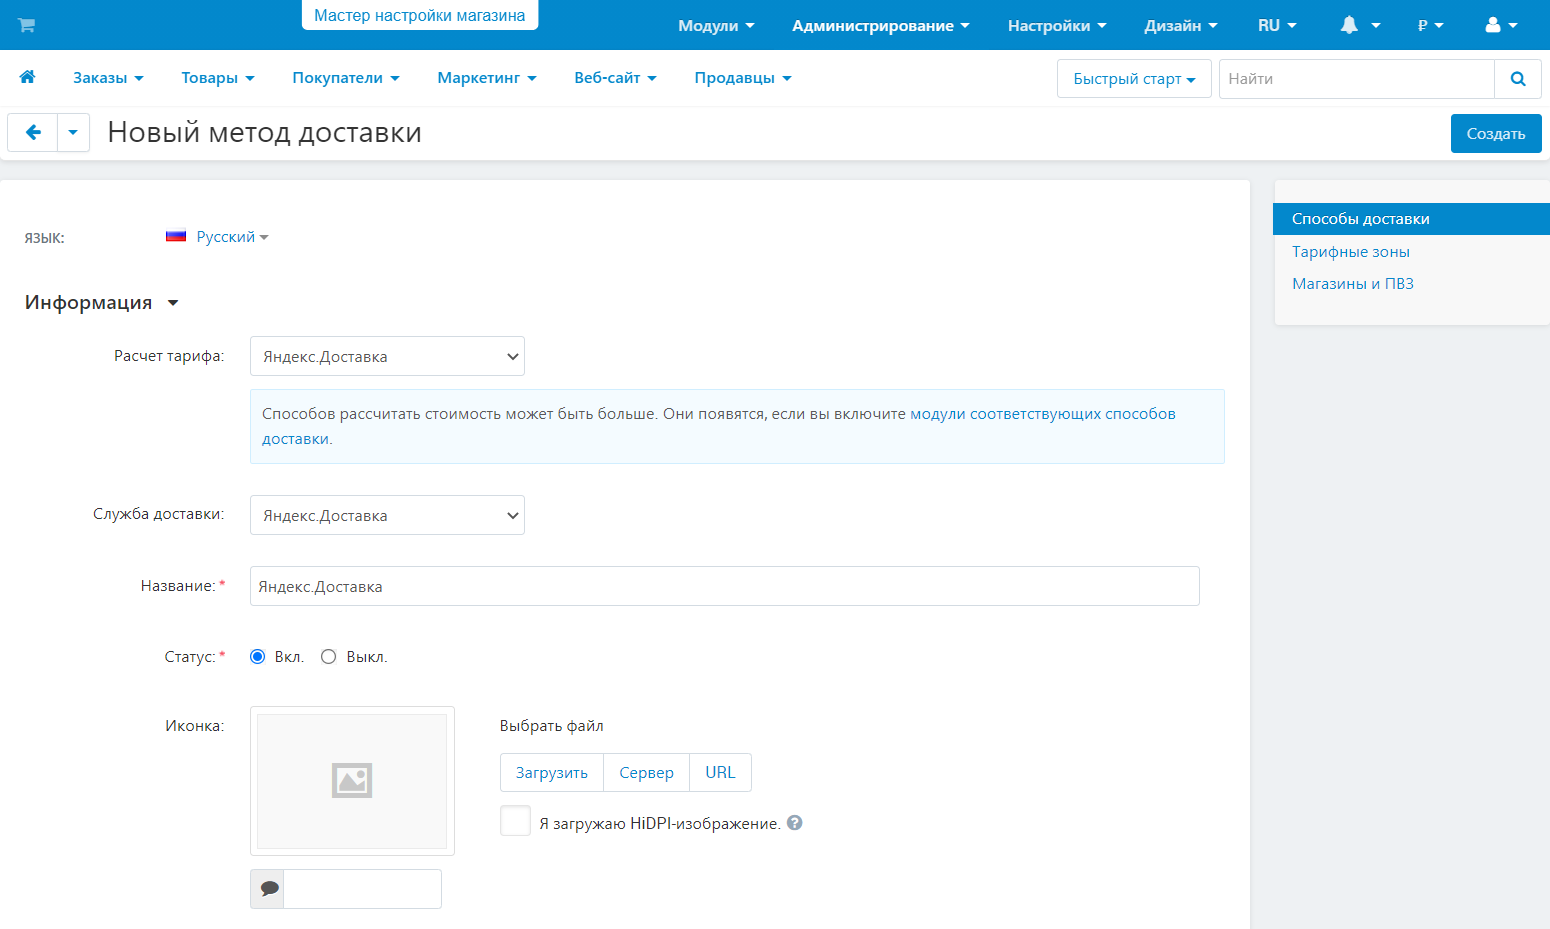Follow the shipping method modules link

(x=1042, y=414)
